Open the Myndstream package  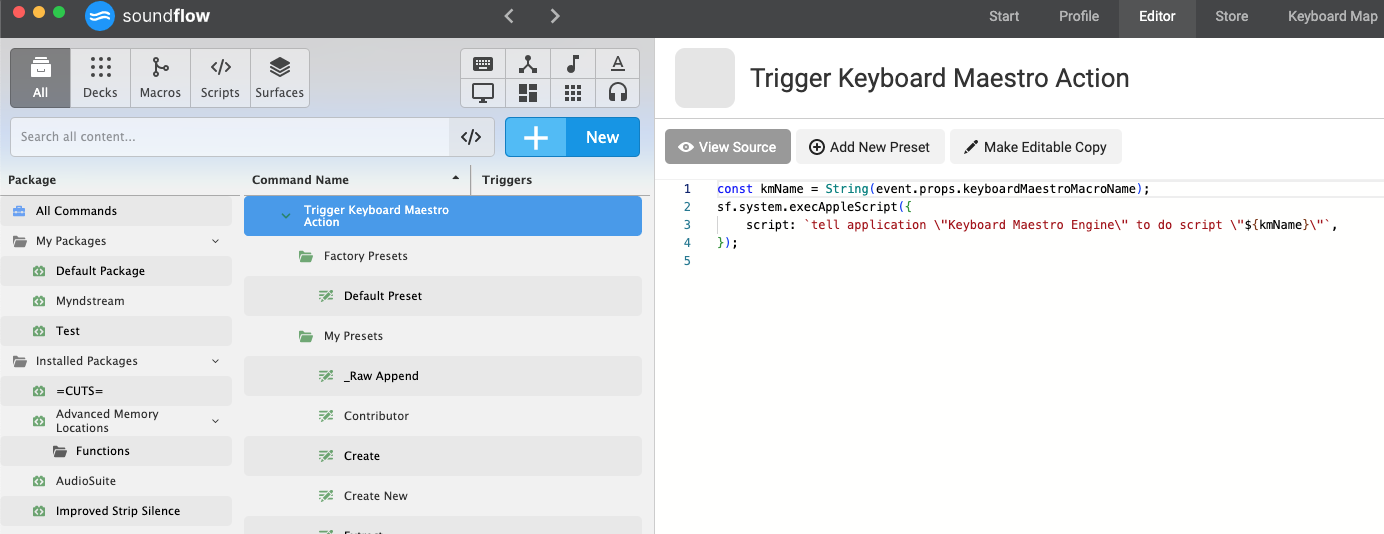point(116,301)
